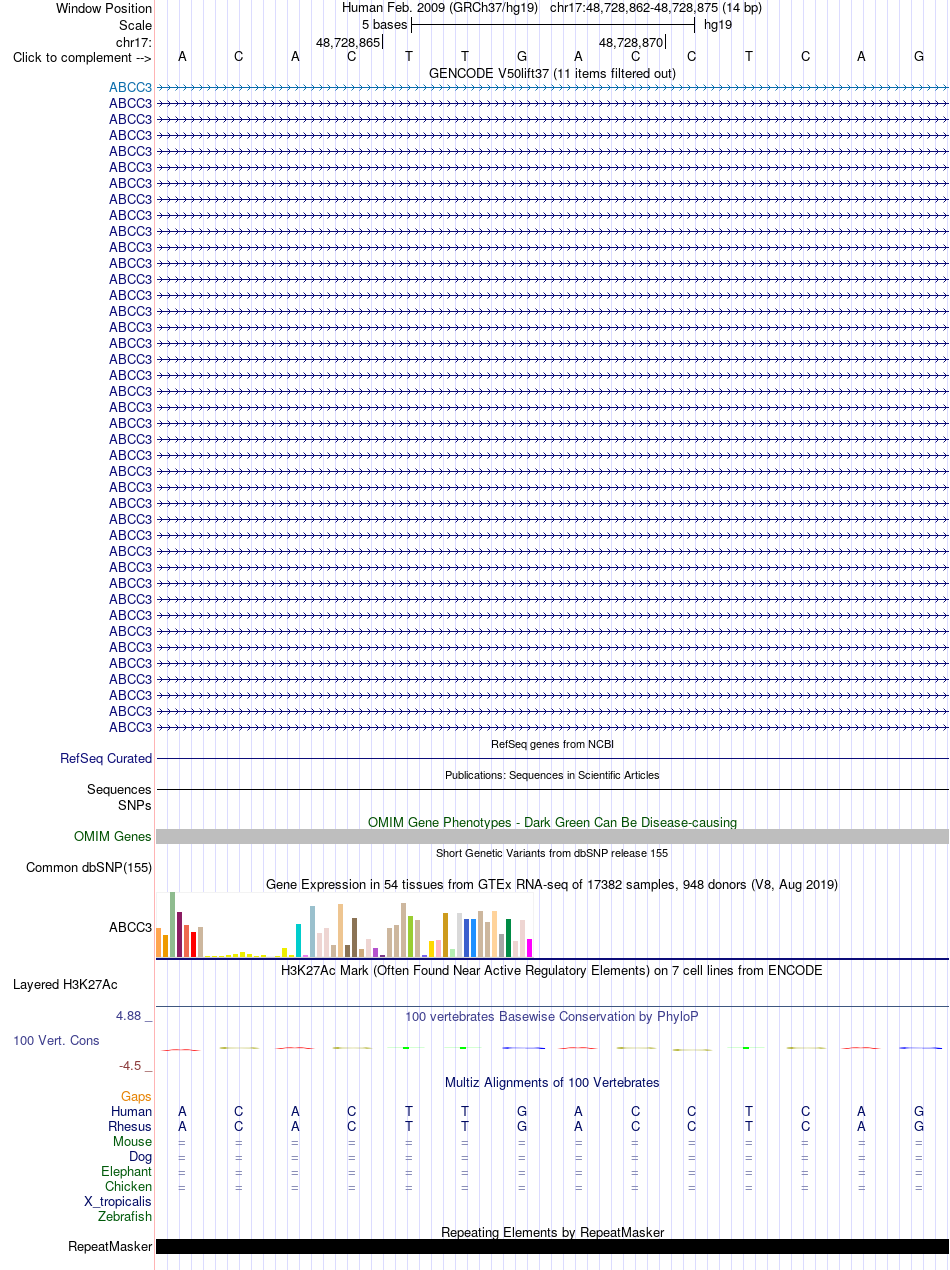Click the Mouse alignment row label

133,1141
